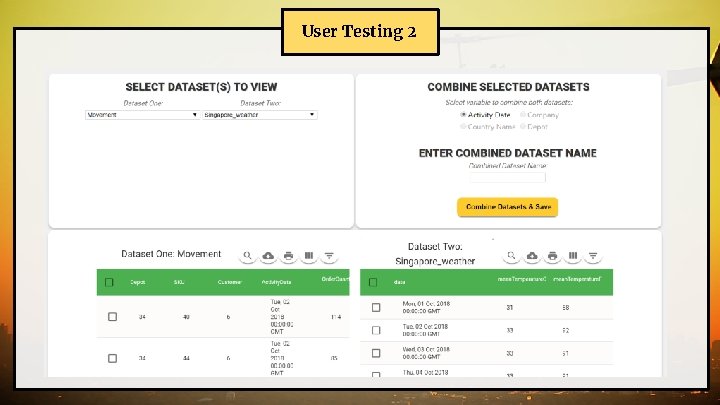720x405 pixels.
Task: Tick checkbox for Movement row with SKU 40
Action: 112,316
